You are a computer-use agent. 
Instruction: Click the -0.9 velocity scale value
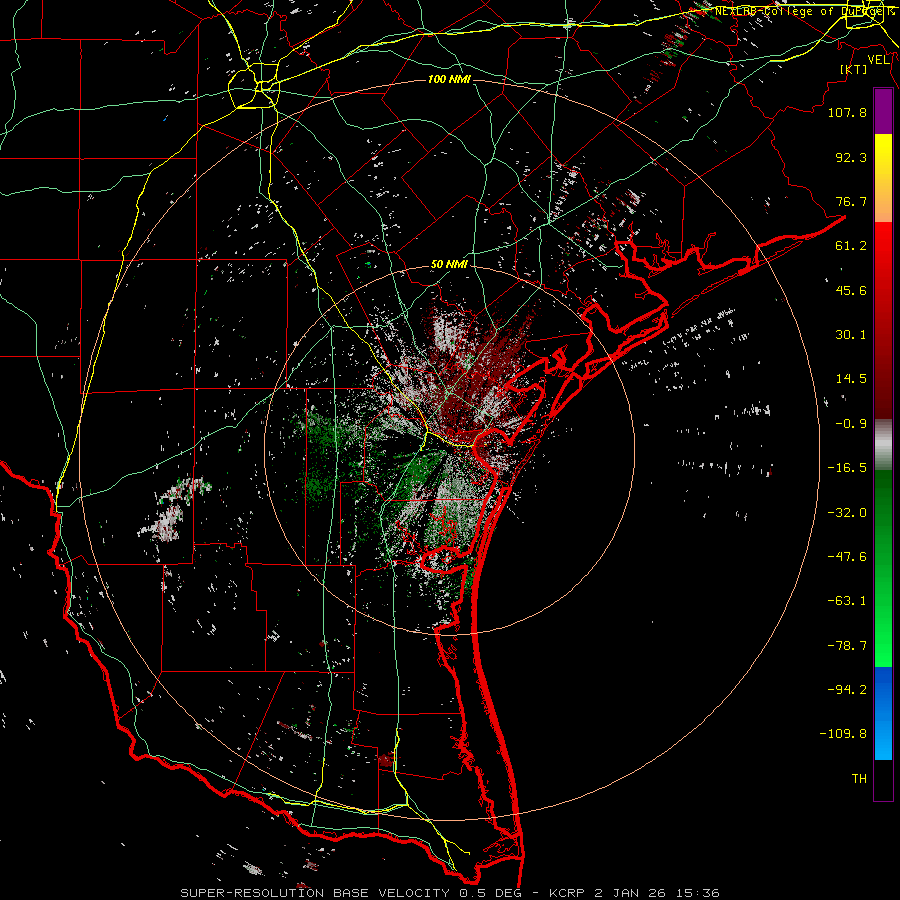[x=851, y=424]
